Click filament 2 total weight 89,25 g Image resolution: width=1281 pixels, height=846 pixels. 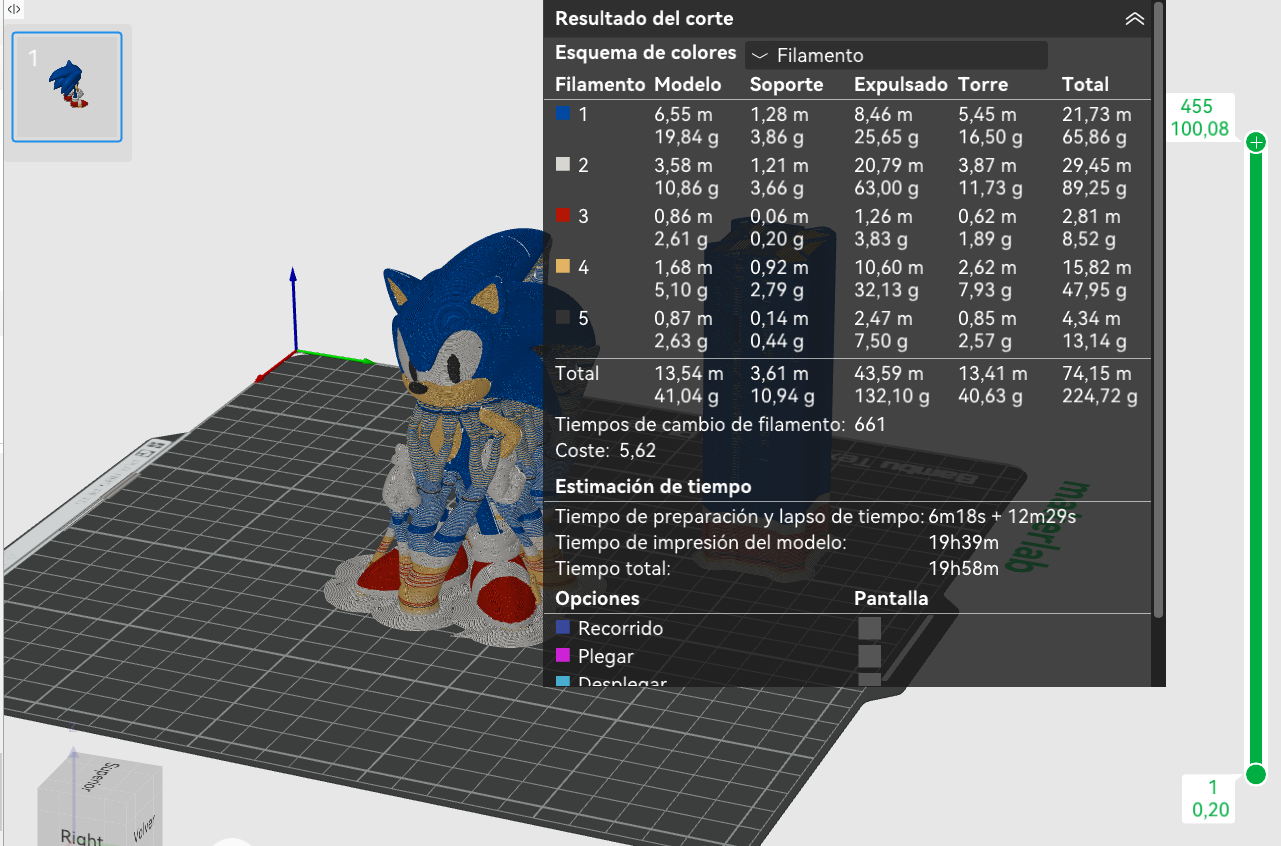coord(1094,189)
